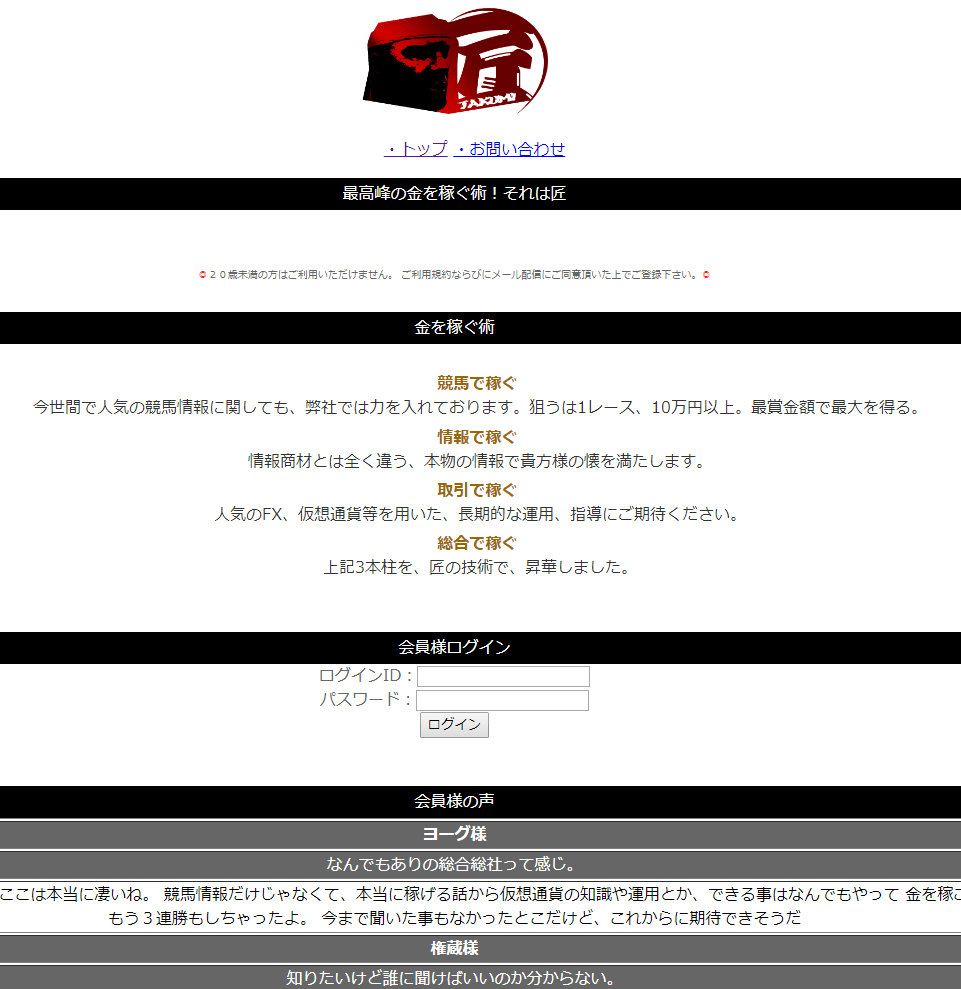961x989 pixels.
Task: Select the 情報商材とは全く違う description line
Action: 477,461
